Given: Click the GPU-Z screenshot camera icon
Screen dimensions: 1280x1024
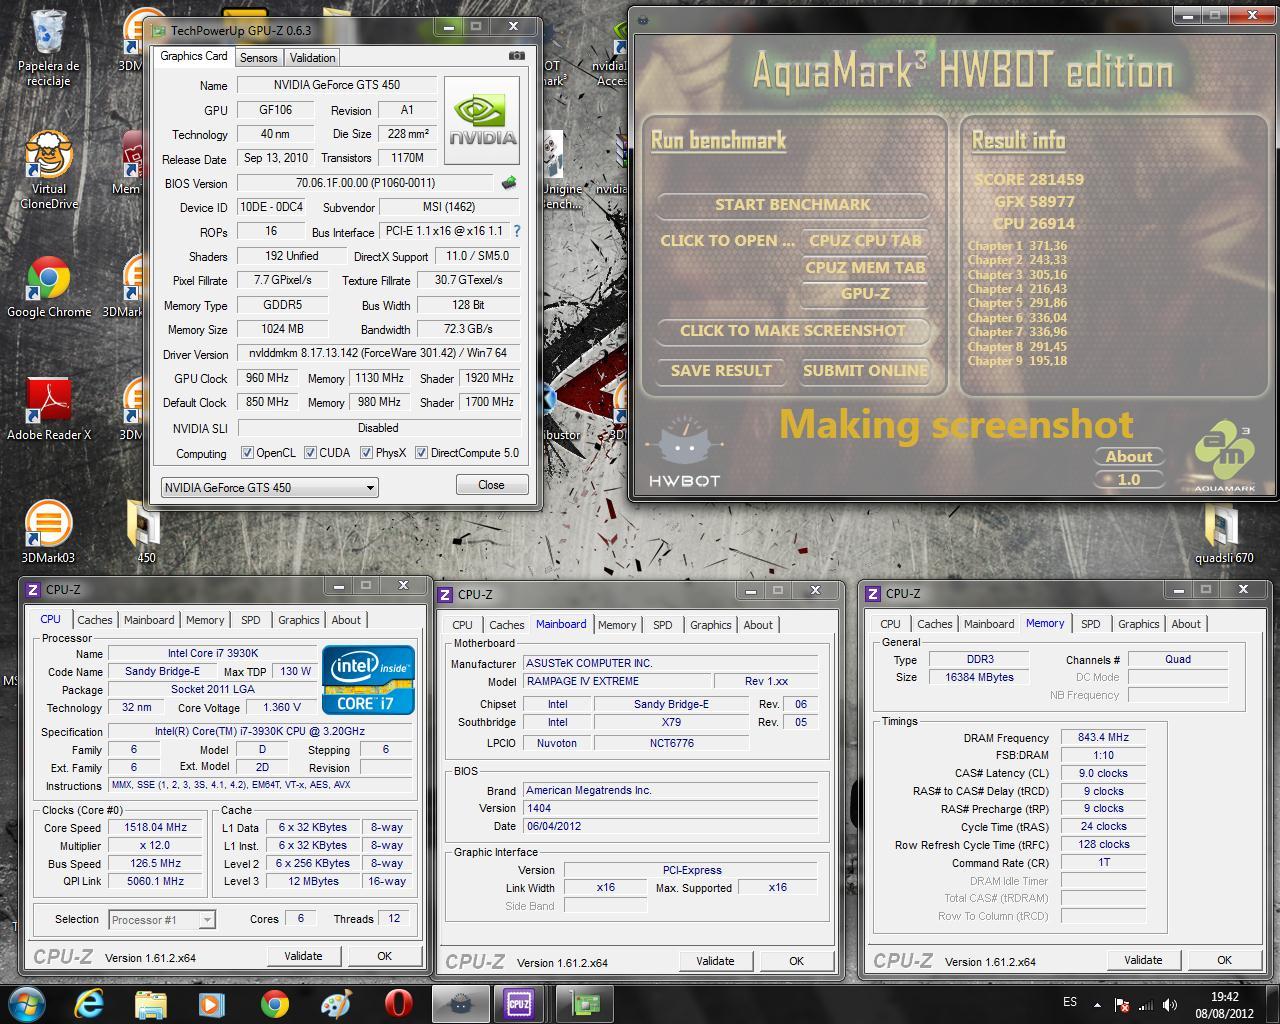Looking at the screenshot, I should tap(516, 57).
